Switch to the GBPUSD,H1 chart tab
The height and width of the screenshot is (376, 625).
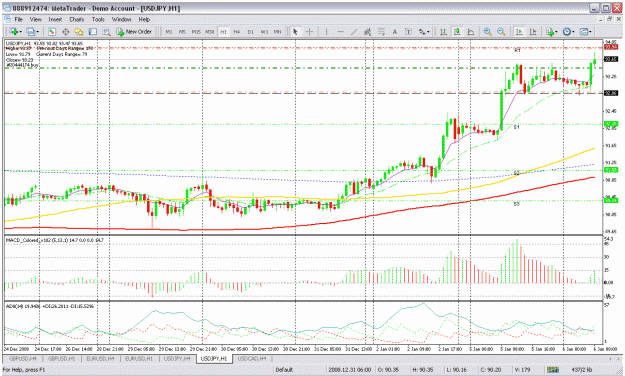[61, 358]
